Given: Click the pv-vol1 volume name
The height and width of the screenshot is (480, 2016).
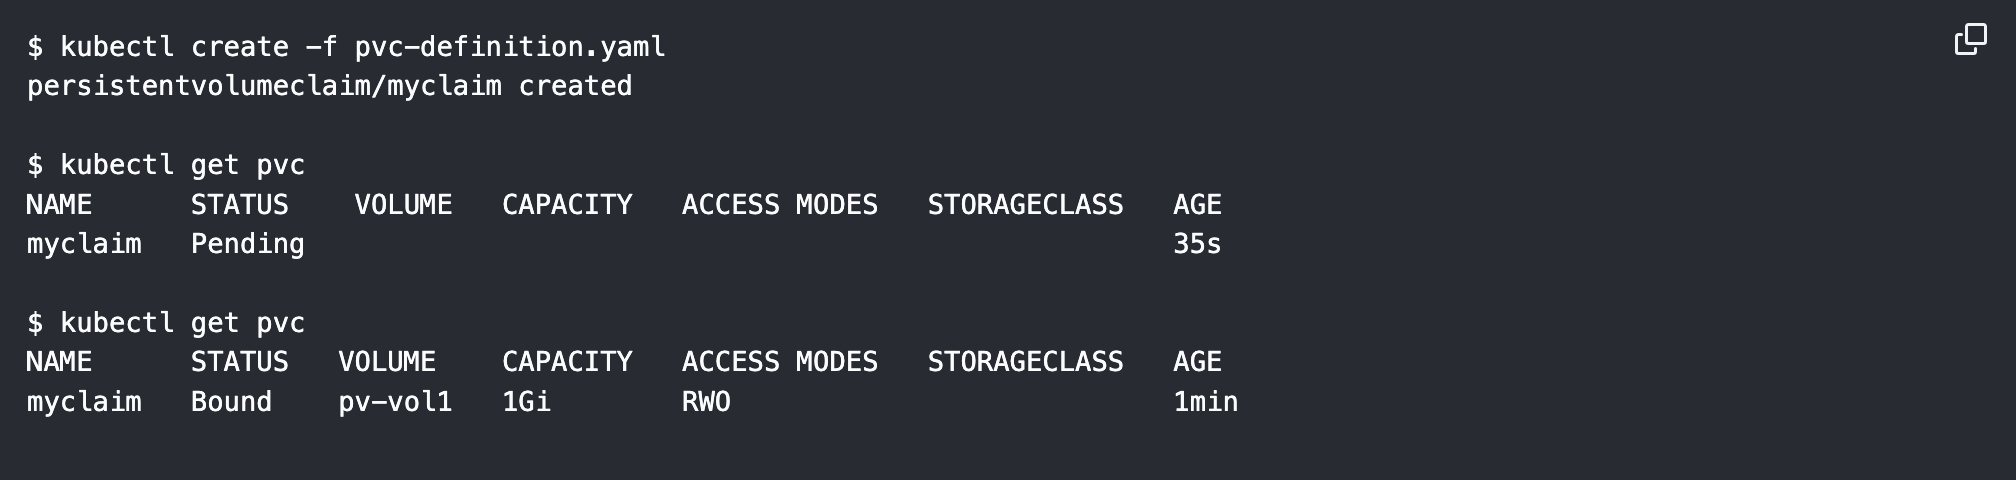Looking at the screenshot, I should point(395,402).
